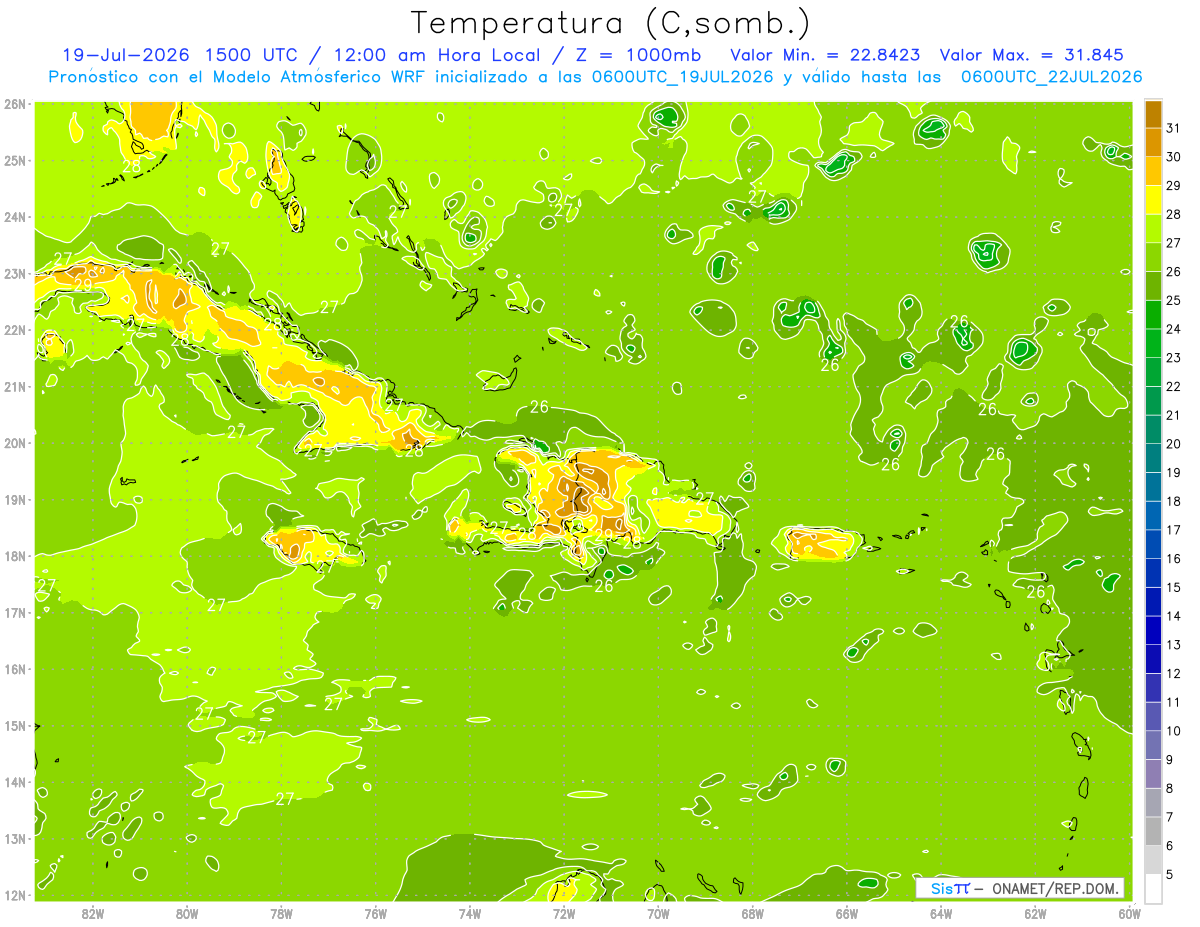Image resolution: width=1200 pixels, height=927 pixels.
Task: Click the color bar label 24
Action: (1173, 328)
